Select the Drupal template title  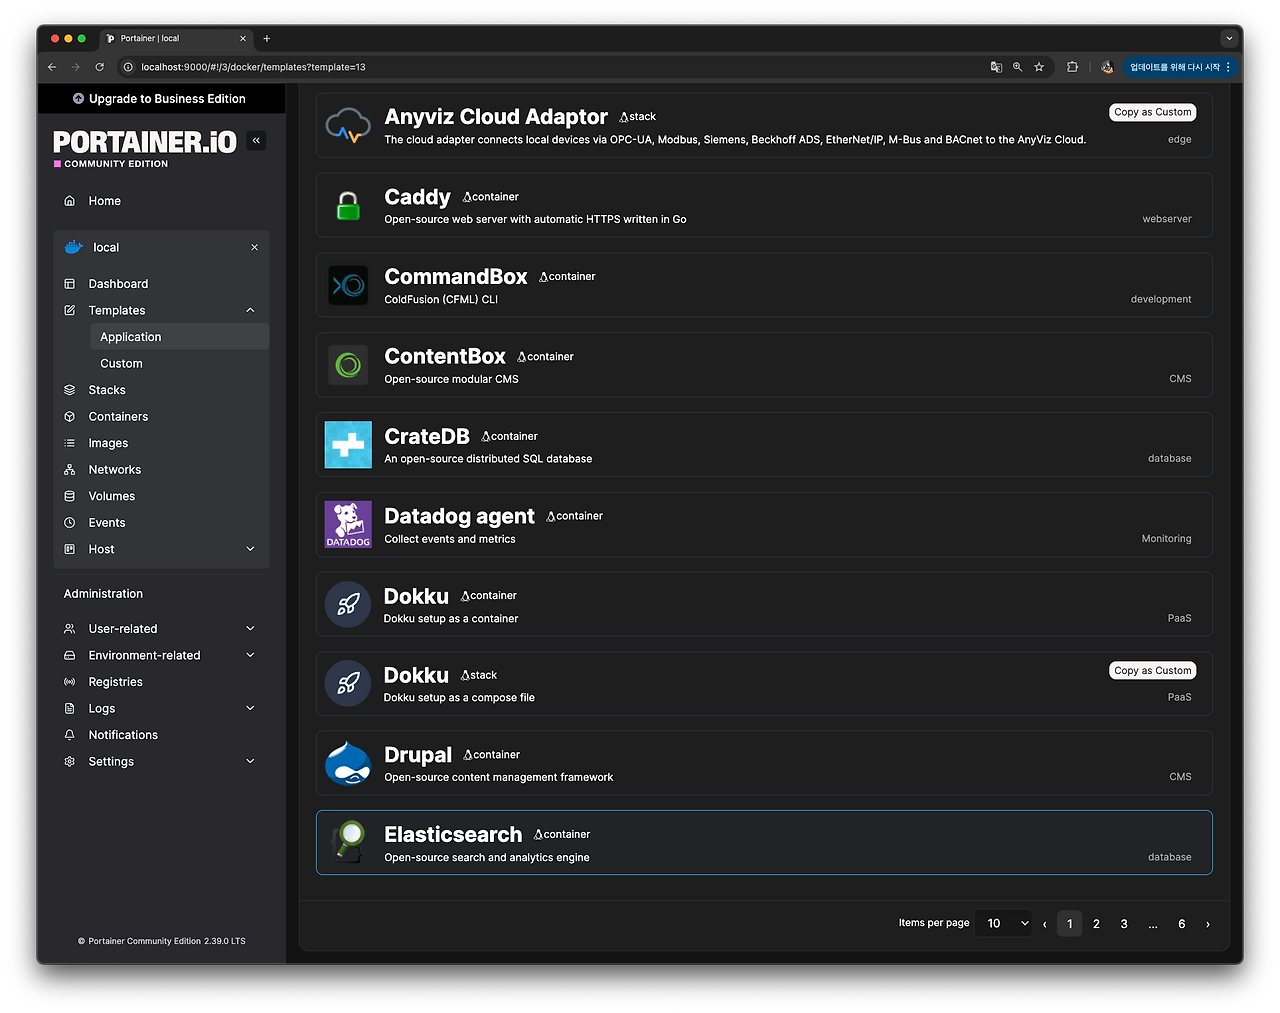[418, 755]
